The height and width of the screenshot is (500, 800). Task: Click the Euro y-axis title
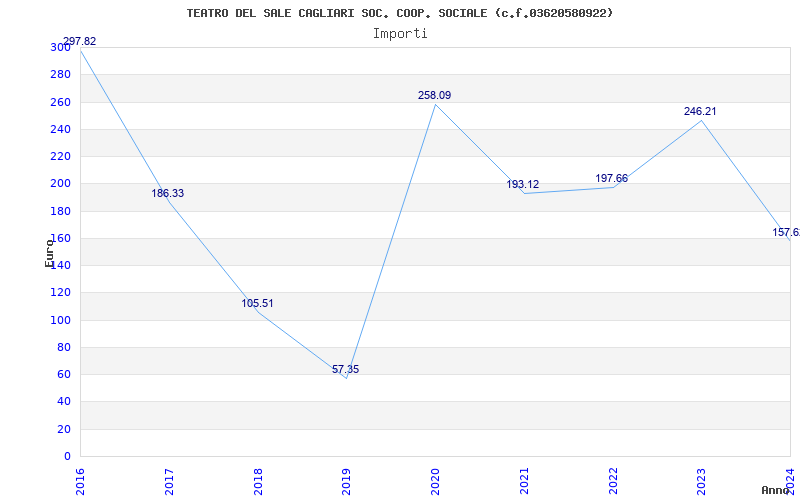[x=49, y=253]
